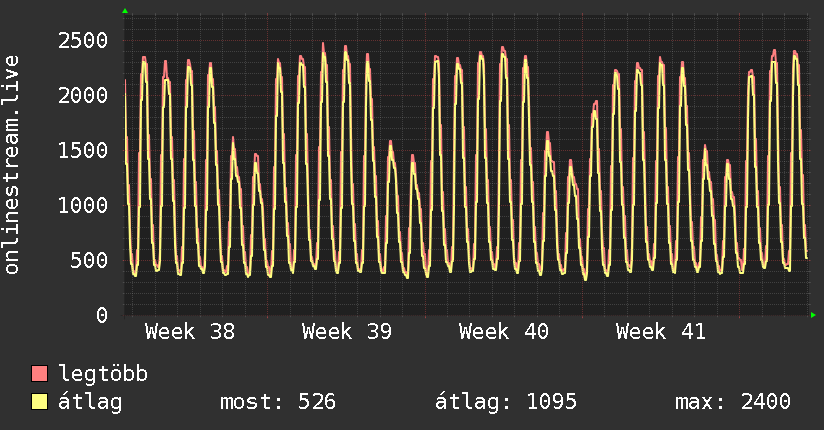Screen dimensions: 824x430
Task: Click the 'átlag: 1095' average value
Action: click(506, 402)
